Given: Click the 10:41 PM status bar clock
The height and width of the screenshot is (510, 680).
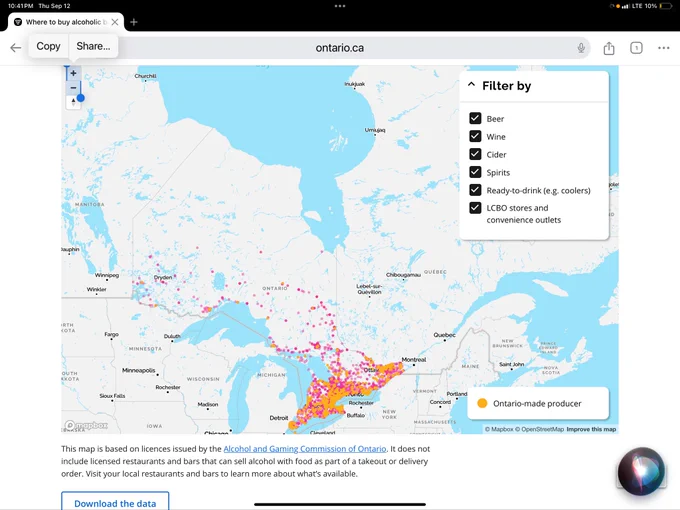Looking at the screenshot, I should (x=21, y=6).
